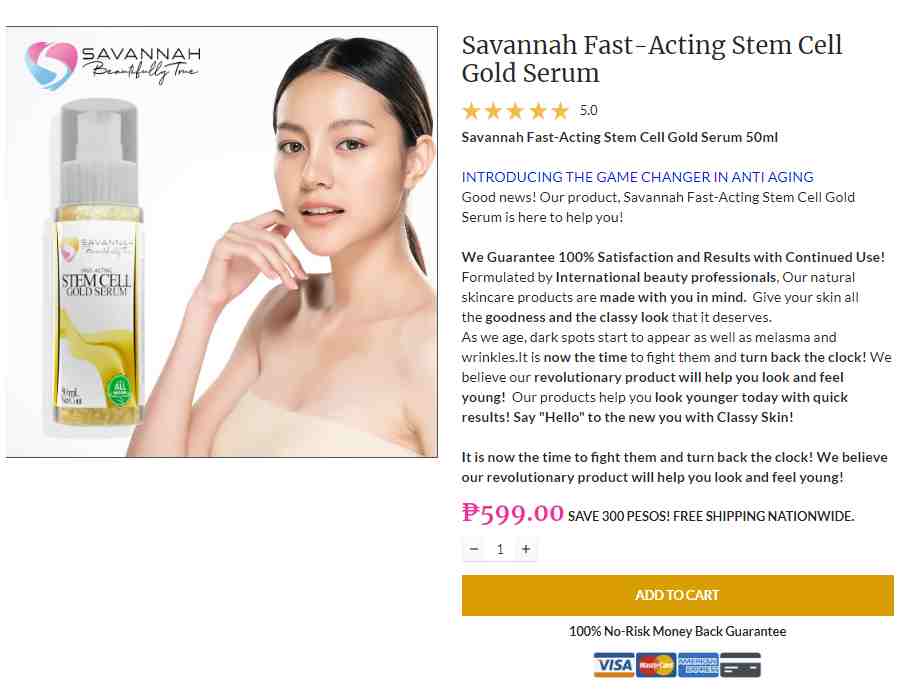Screen dimensions: 900x690
Task: Click the model's face in product photo
Action: point(327,155)
